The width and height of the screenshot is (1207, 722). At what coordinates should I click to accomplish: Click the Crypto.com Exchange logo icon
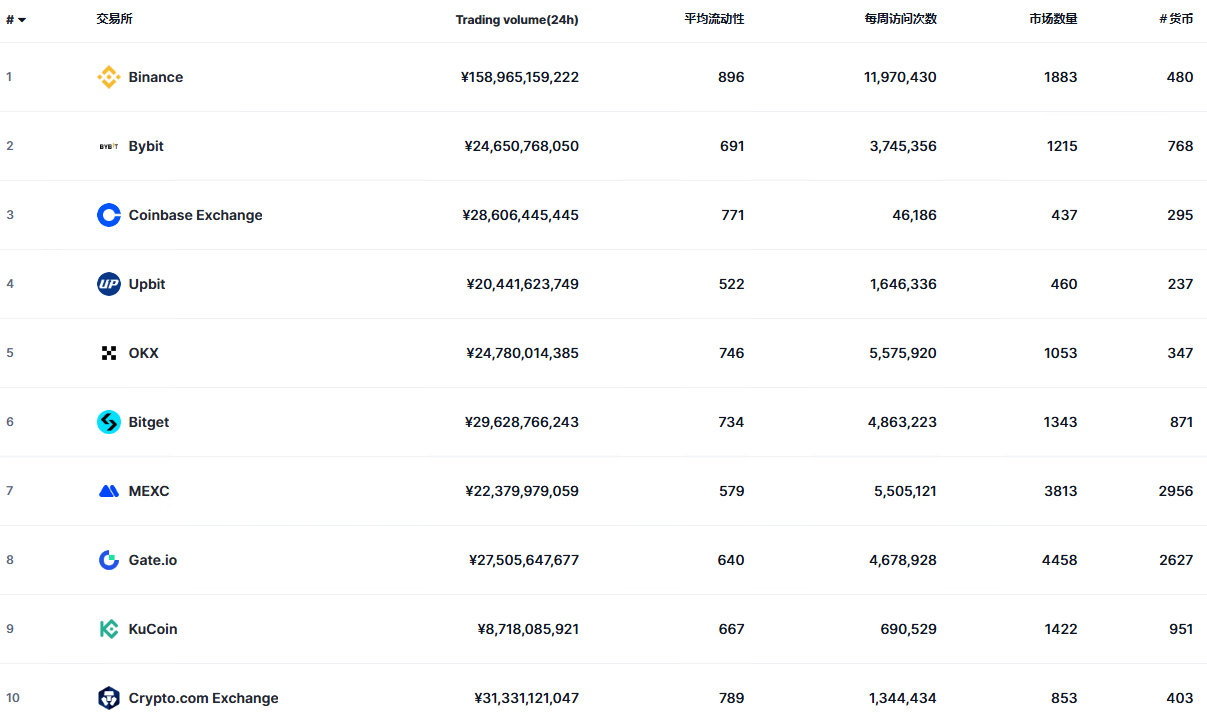click(x=108, y=698)
